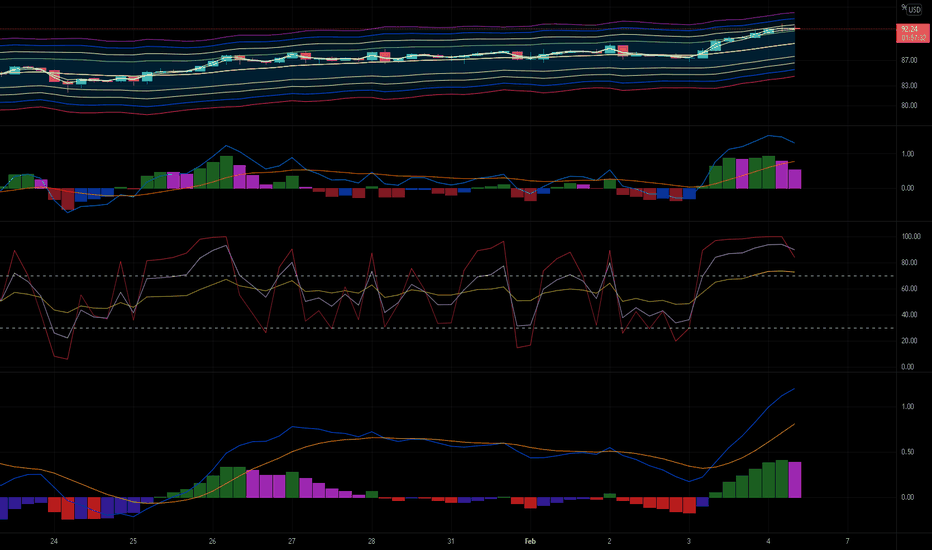Select the upper dotted level line in oscillator pane

pyautogui.click(x=447, y=276)
